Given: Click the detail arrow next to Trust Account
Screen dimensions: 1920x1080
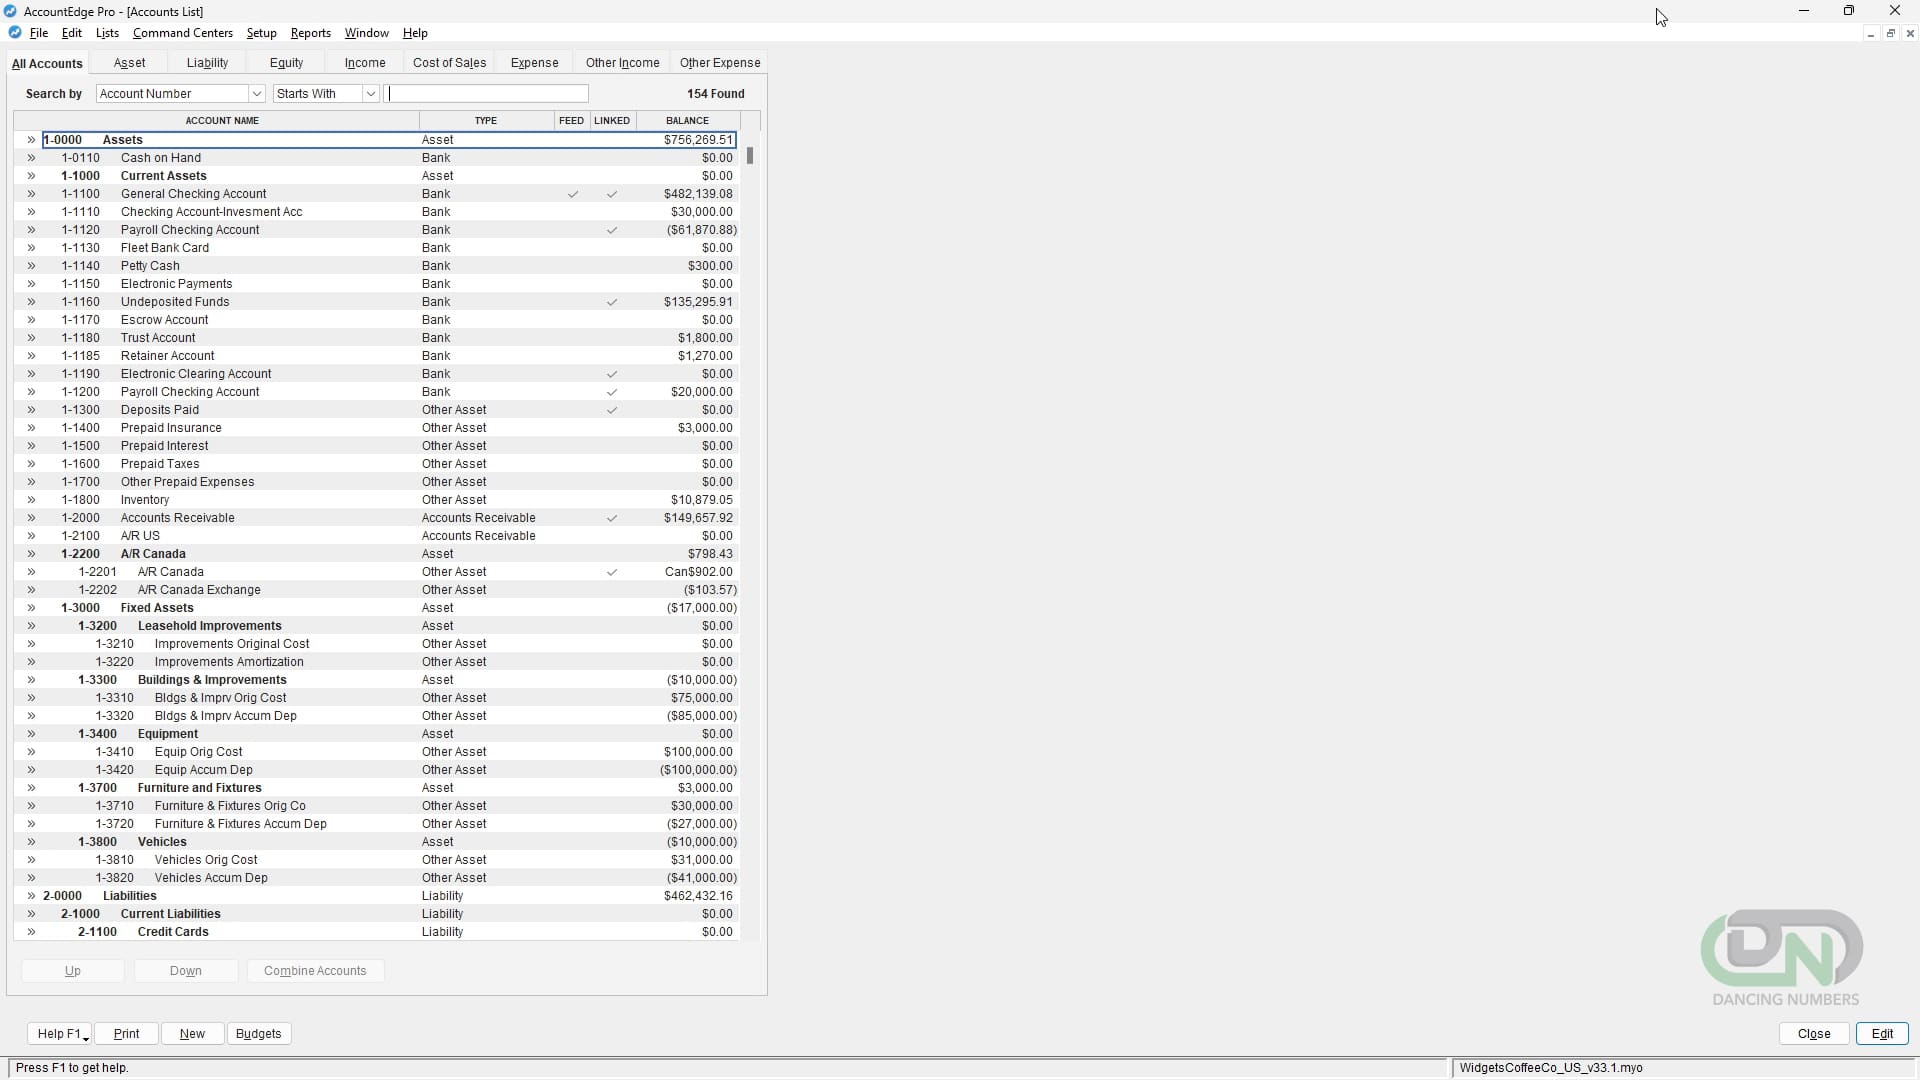Looking at the screenshot, I should coord(31,337).
